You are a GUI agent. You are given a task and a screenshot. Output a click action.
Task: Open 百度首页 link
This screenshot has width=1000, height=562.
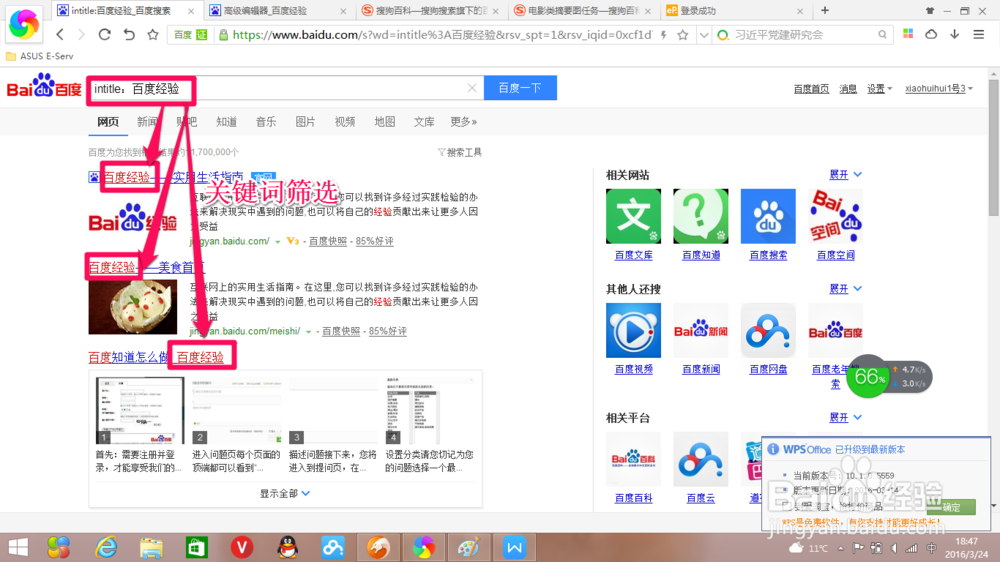click(811, 89)
